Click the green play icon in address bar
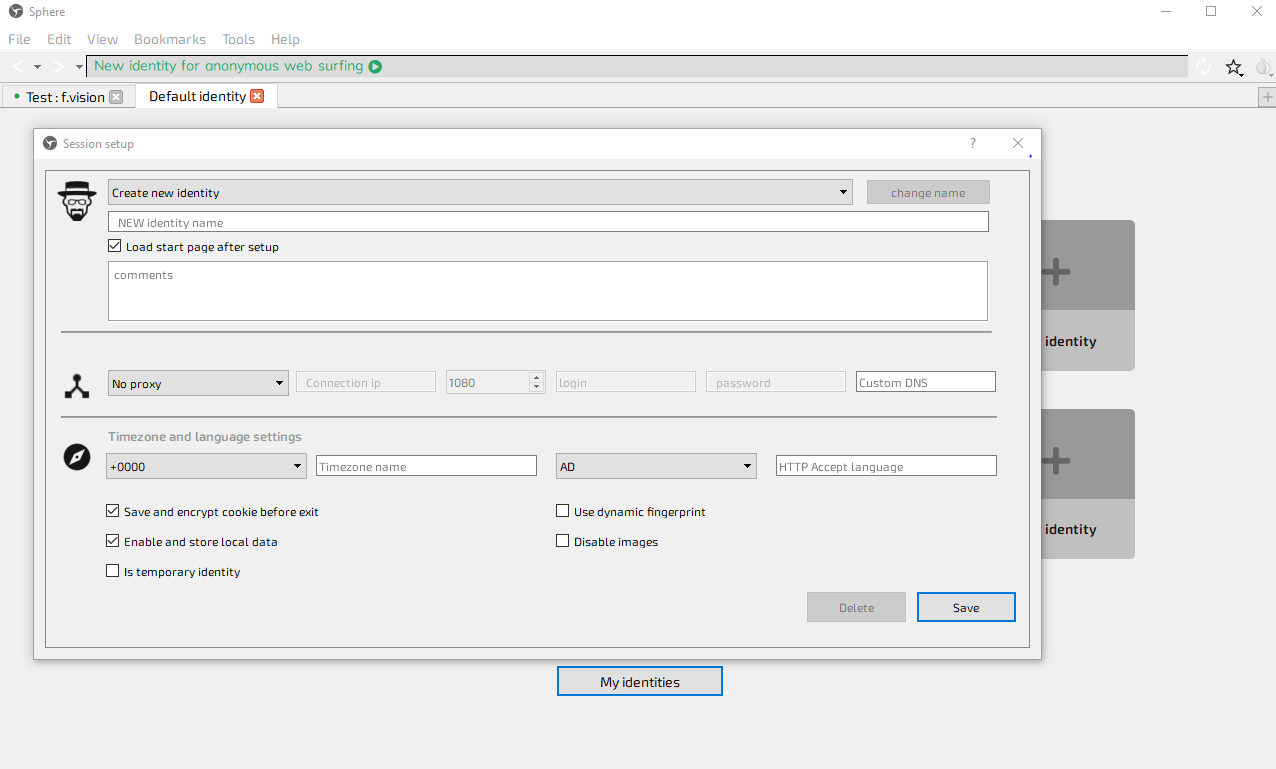Screen dimensions: 1276x769 375,67
